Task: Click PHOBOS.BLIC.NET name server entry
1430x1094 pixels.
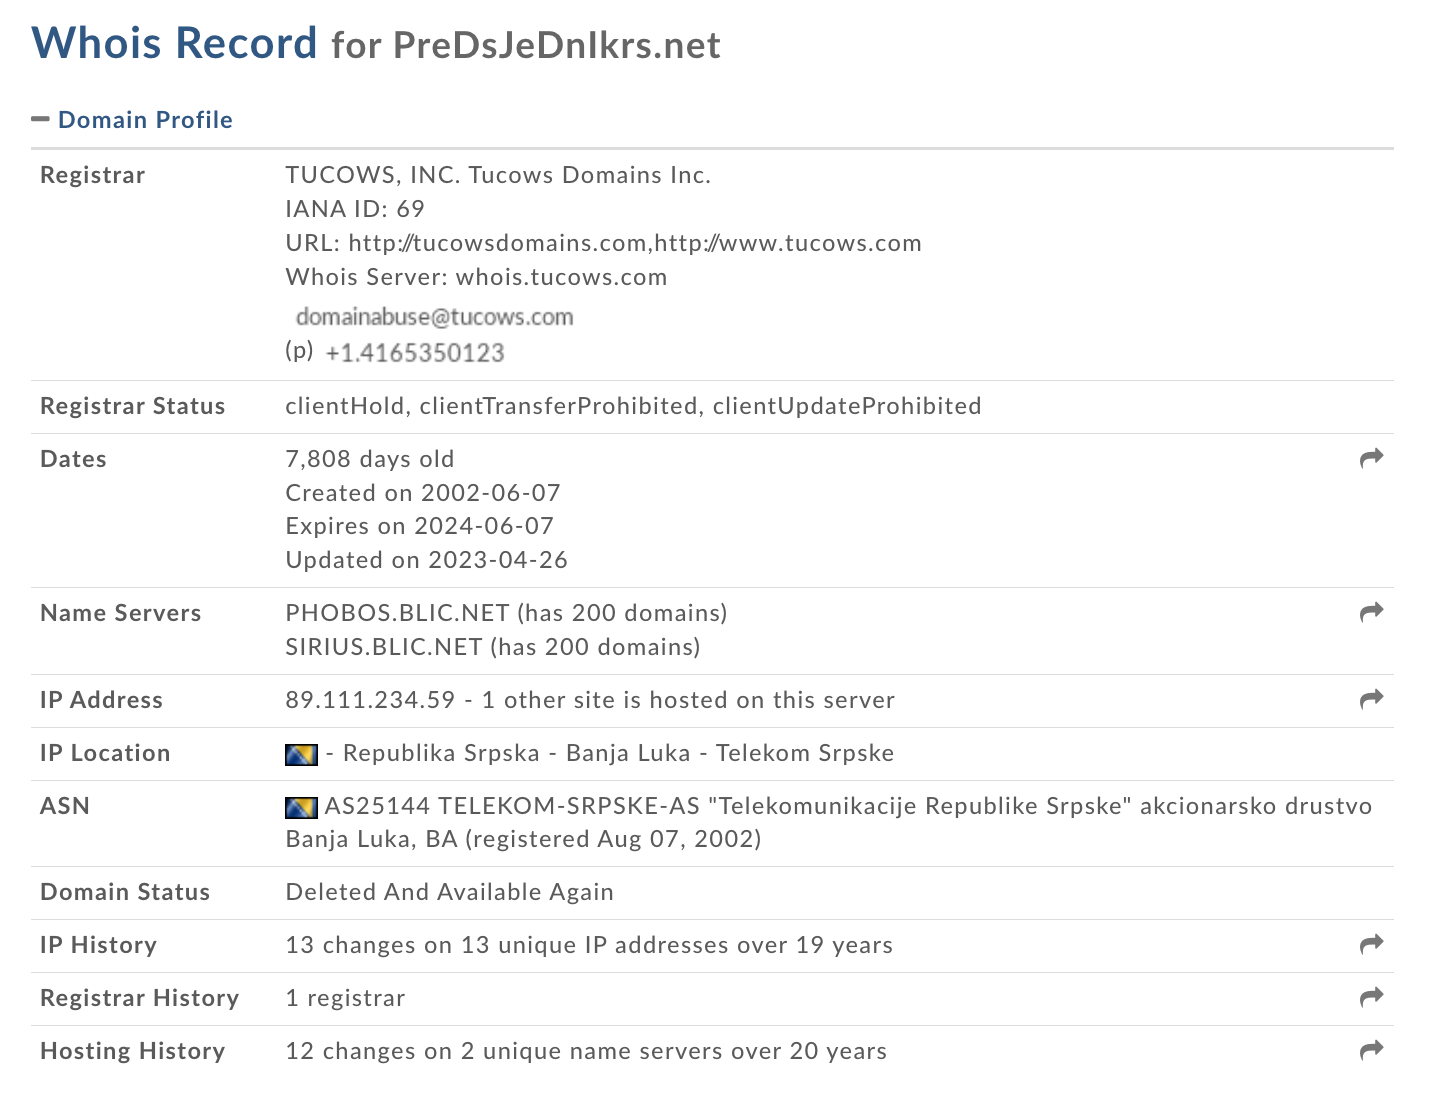Action: pyautogui.click(x=398, y=613)
